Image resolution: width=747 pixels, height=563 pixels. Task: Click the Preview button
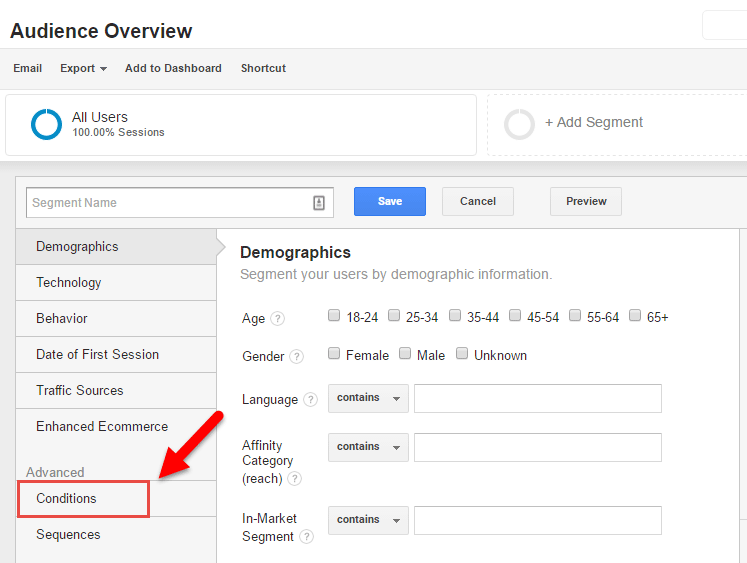[586, 201]
